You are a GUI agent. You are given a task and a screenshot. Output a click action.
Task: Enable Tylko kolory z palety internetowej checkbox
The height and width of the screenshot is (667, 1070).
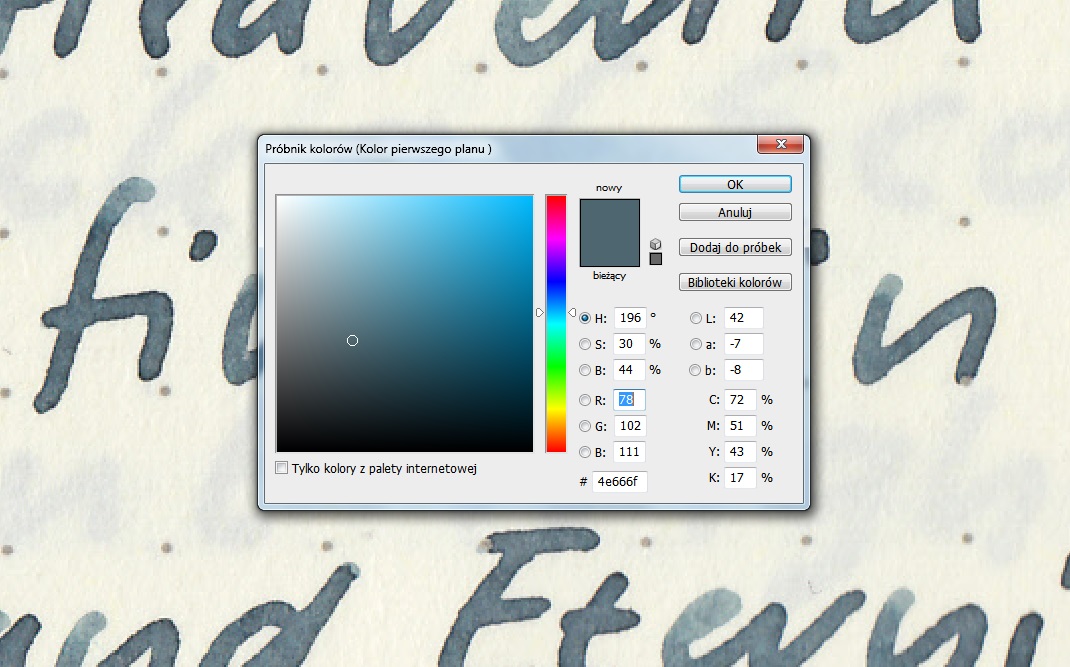pyautogui.click(x=282, y=468)
